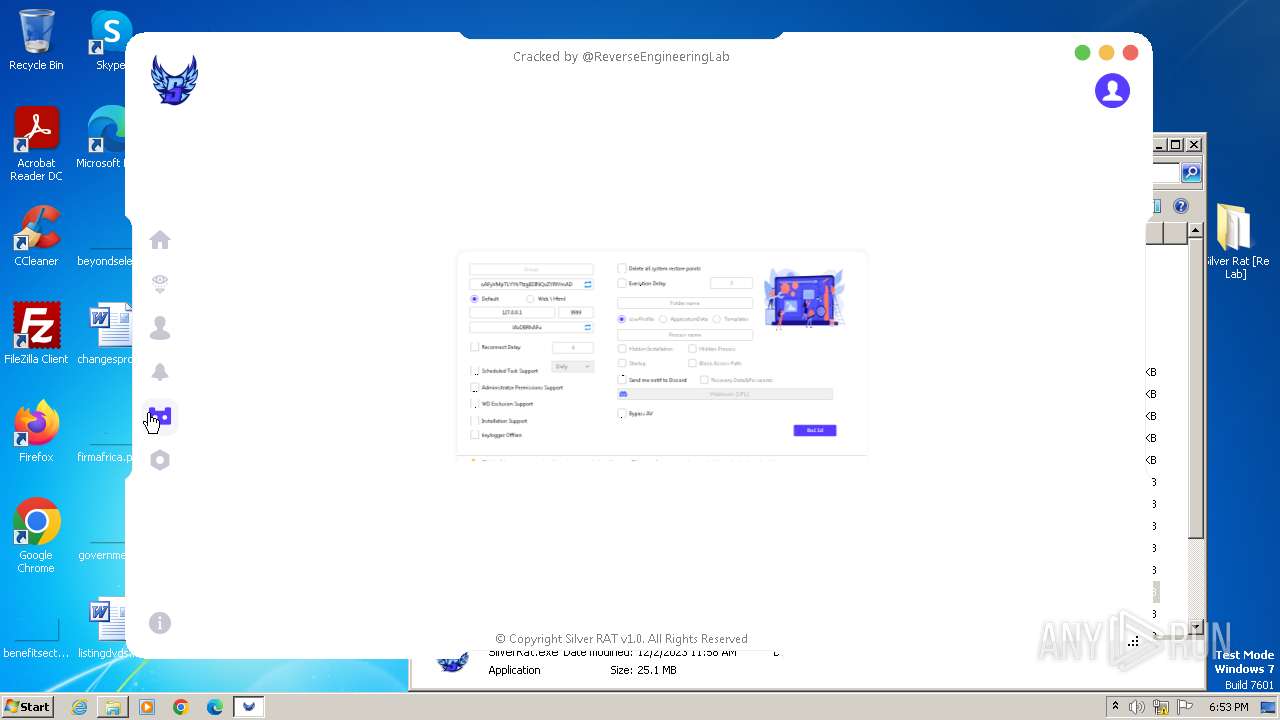Click the Discord icon beside webhook field

[623, 394]
